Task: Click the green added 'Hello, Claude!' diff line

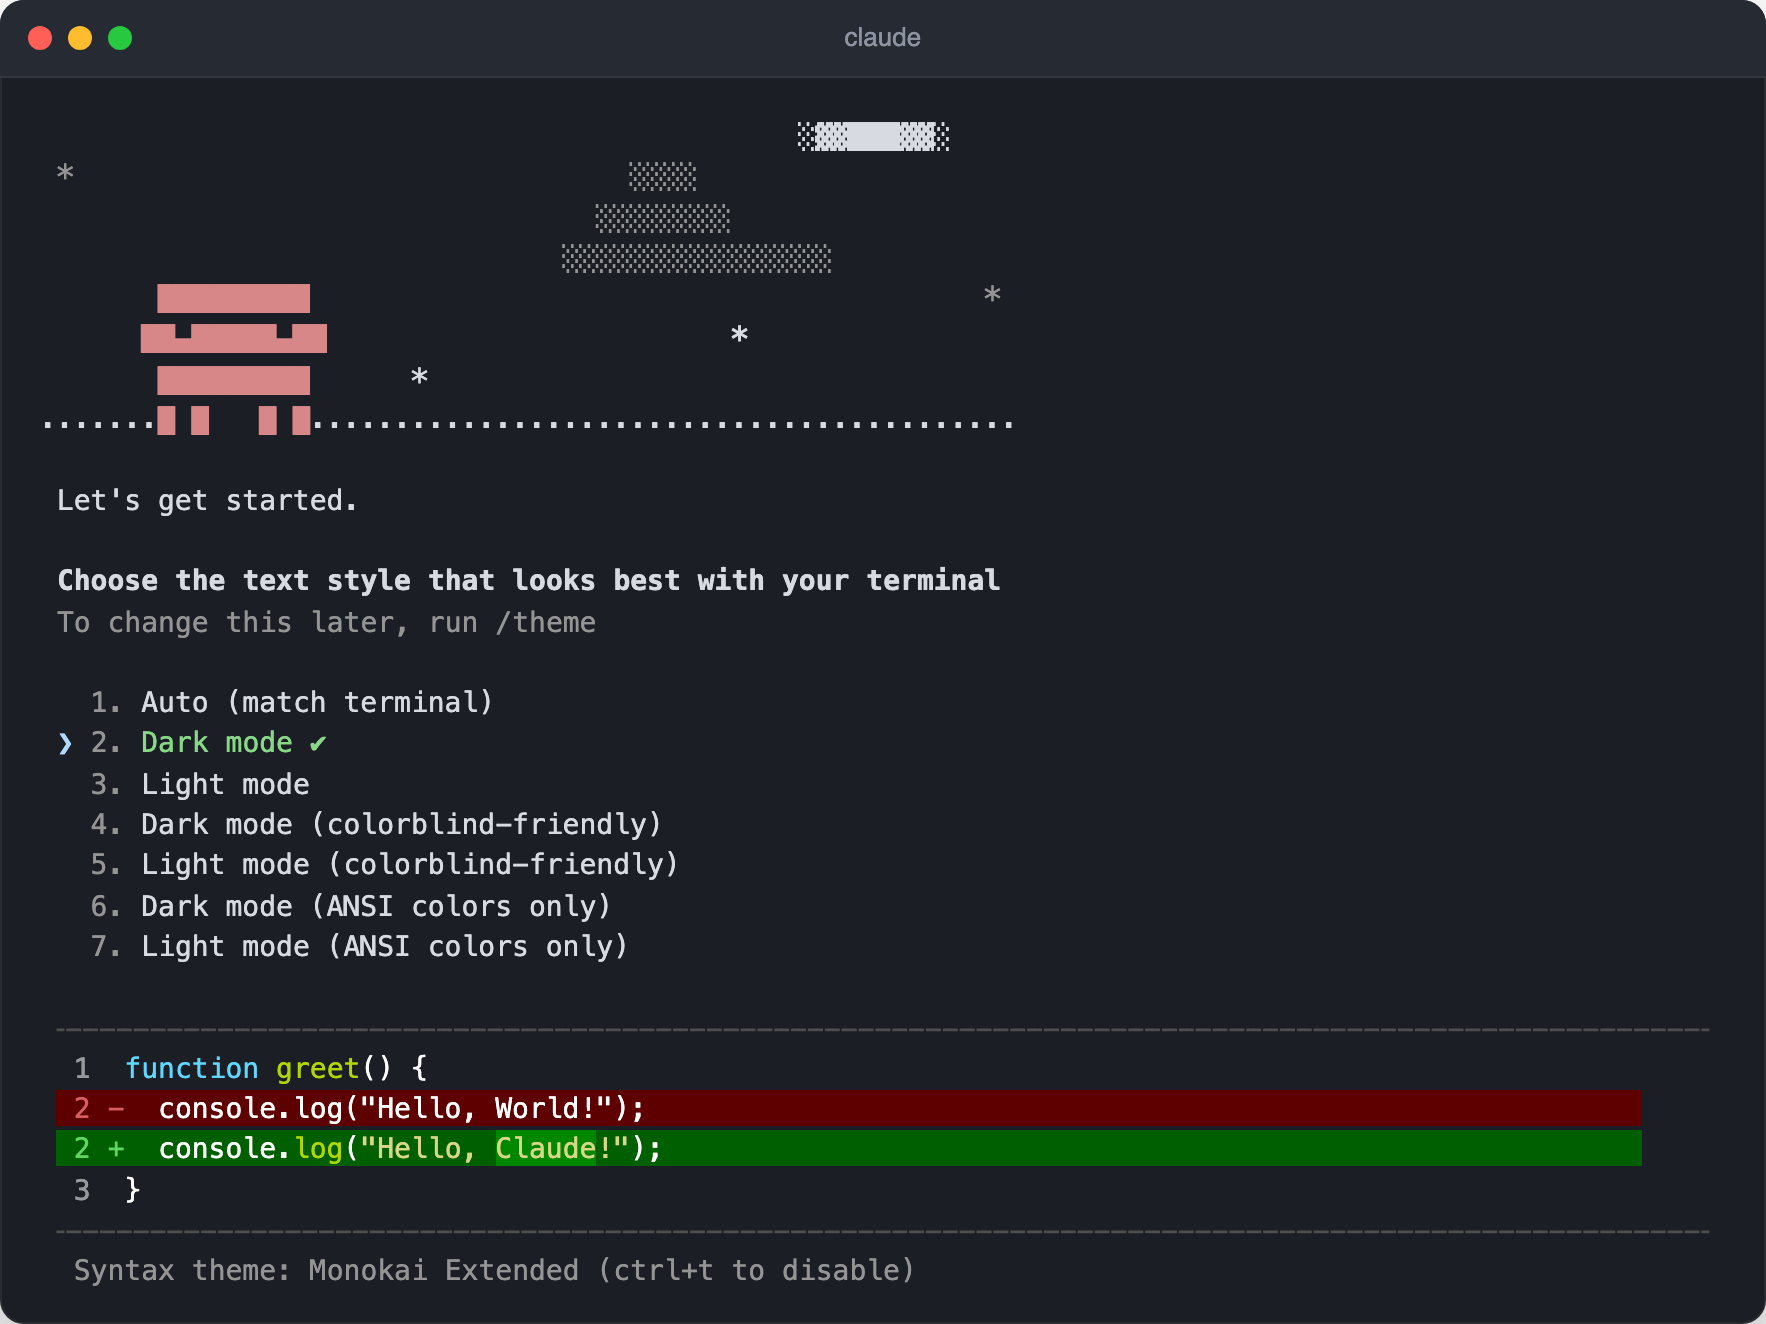Action: [x=849, y=1148]
